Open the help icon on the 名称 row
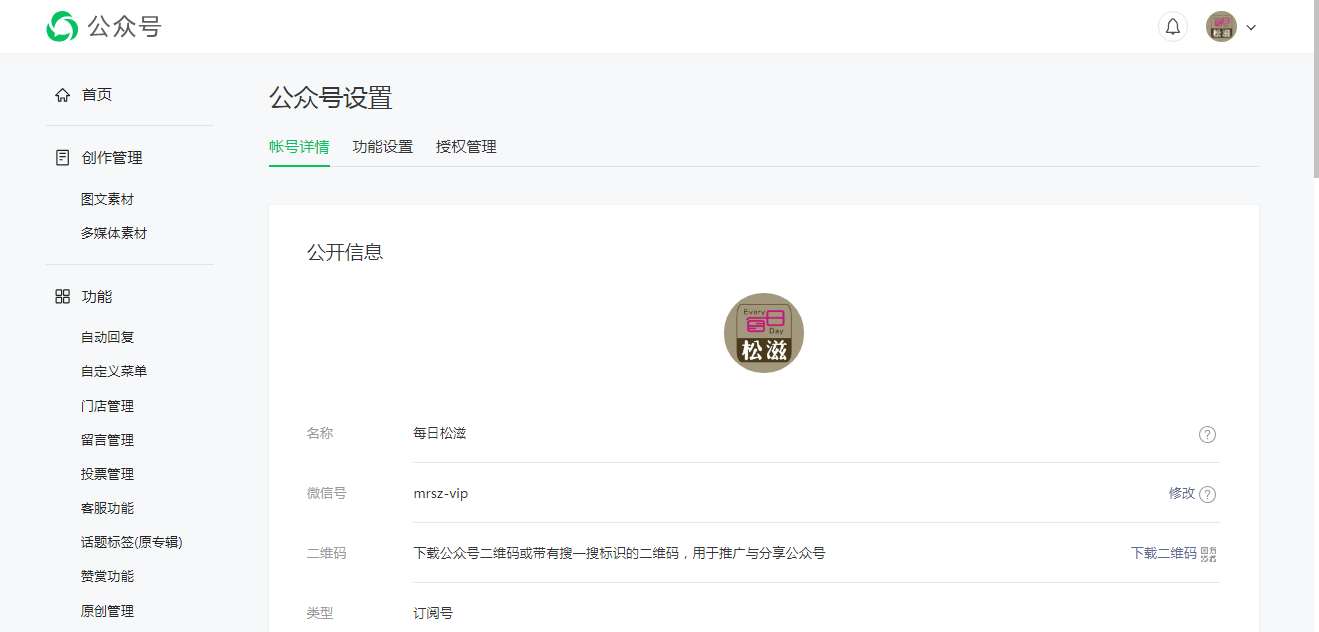This screenshot has height=632, width=1319. pyautogui.click(x=1207, y=434)
